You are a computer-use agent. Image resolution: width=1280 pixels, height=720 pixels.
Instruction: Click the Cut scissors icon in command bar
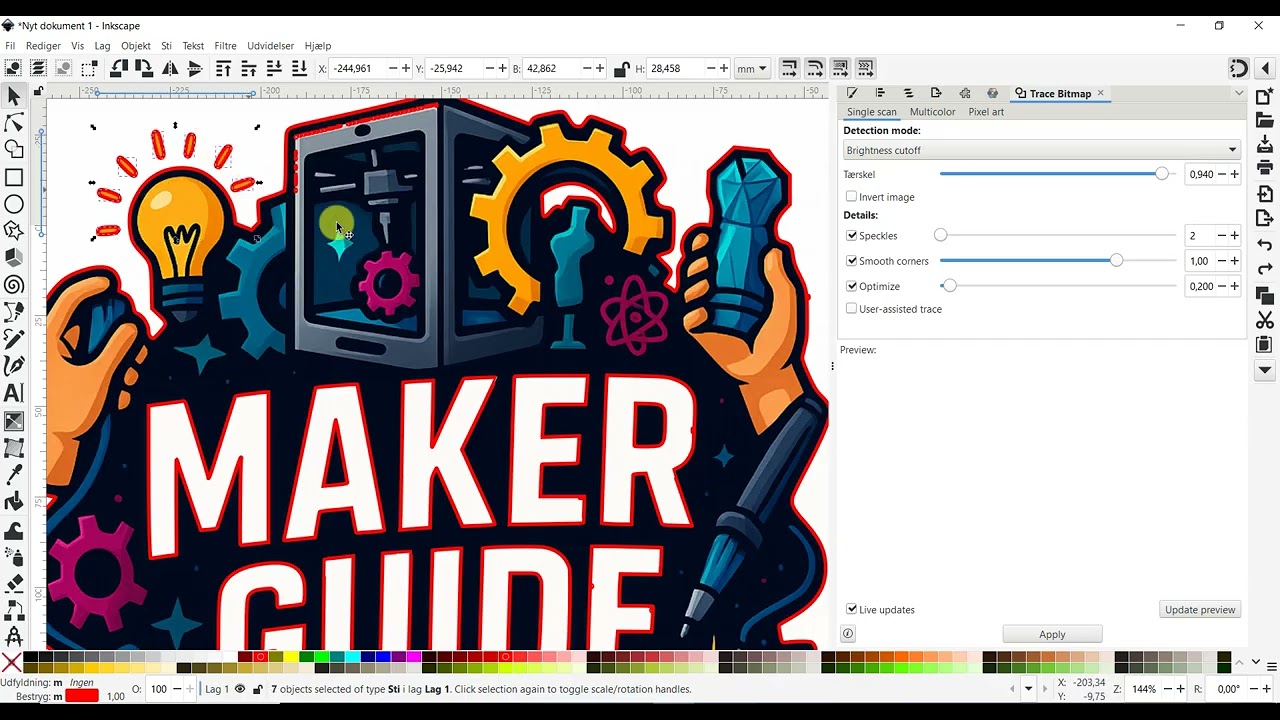click(1265, 320)
